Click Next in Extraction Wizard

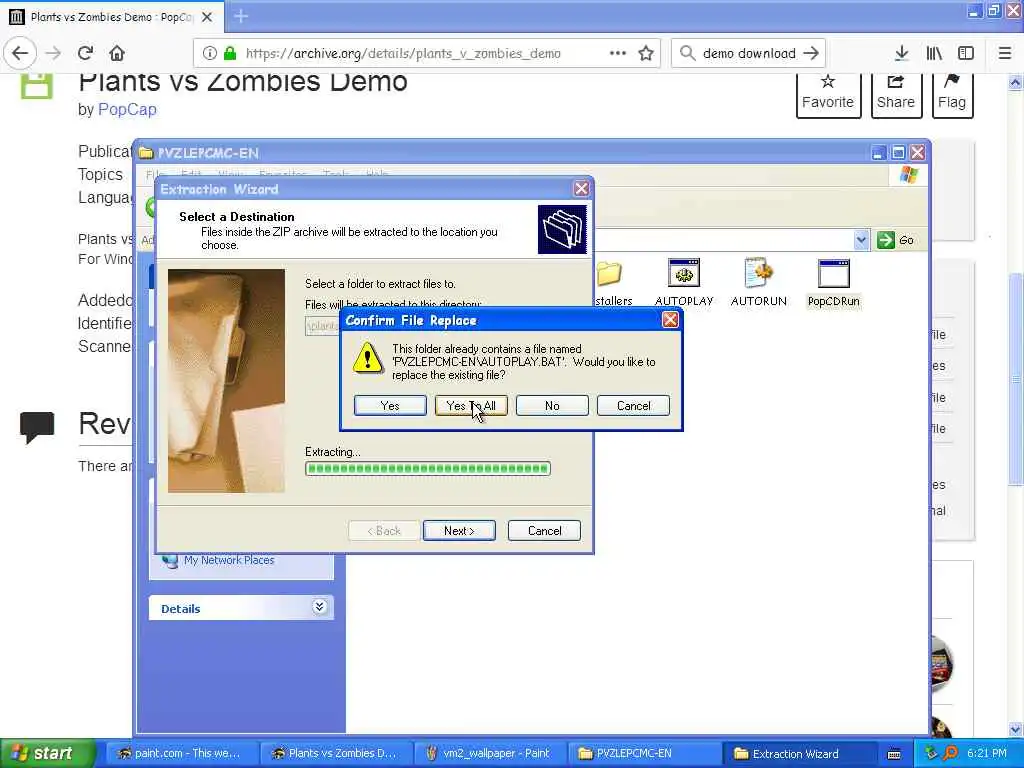459,530
